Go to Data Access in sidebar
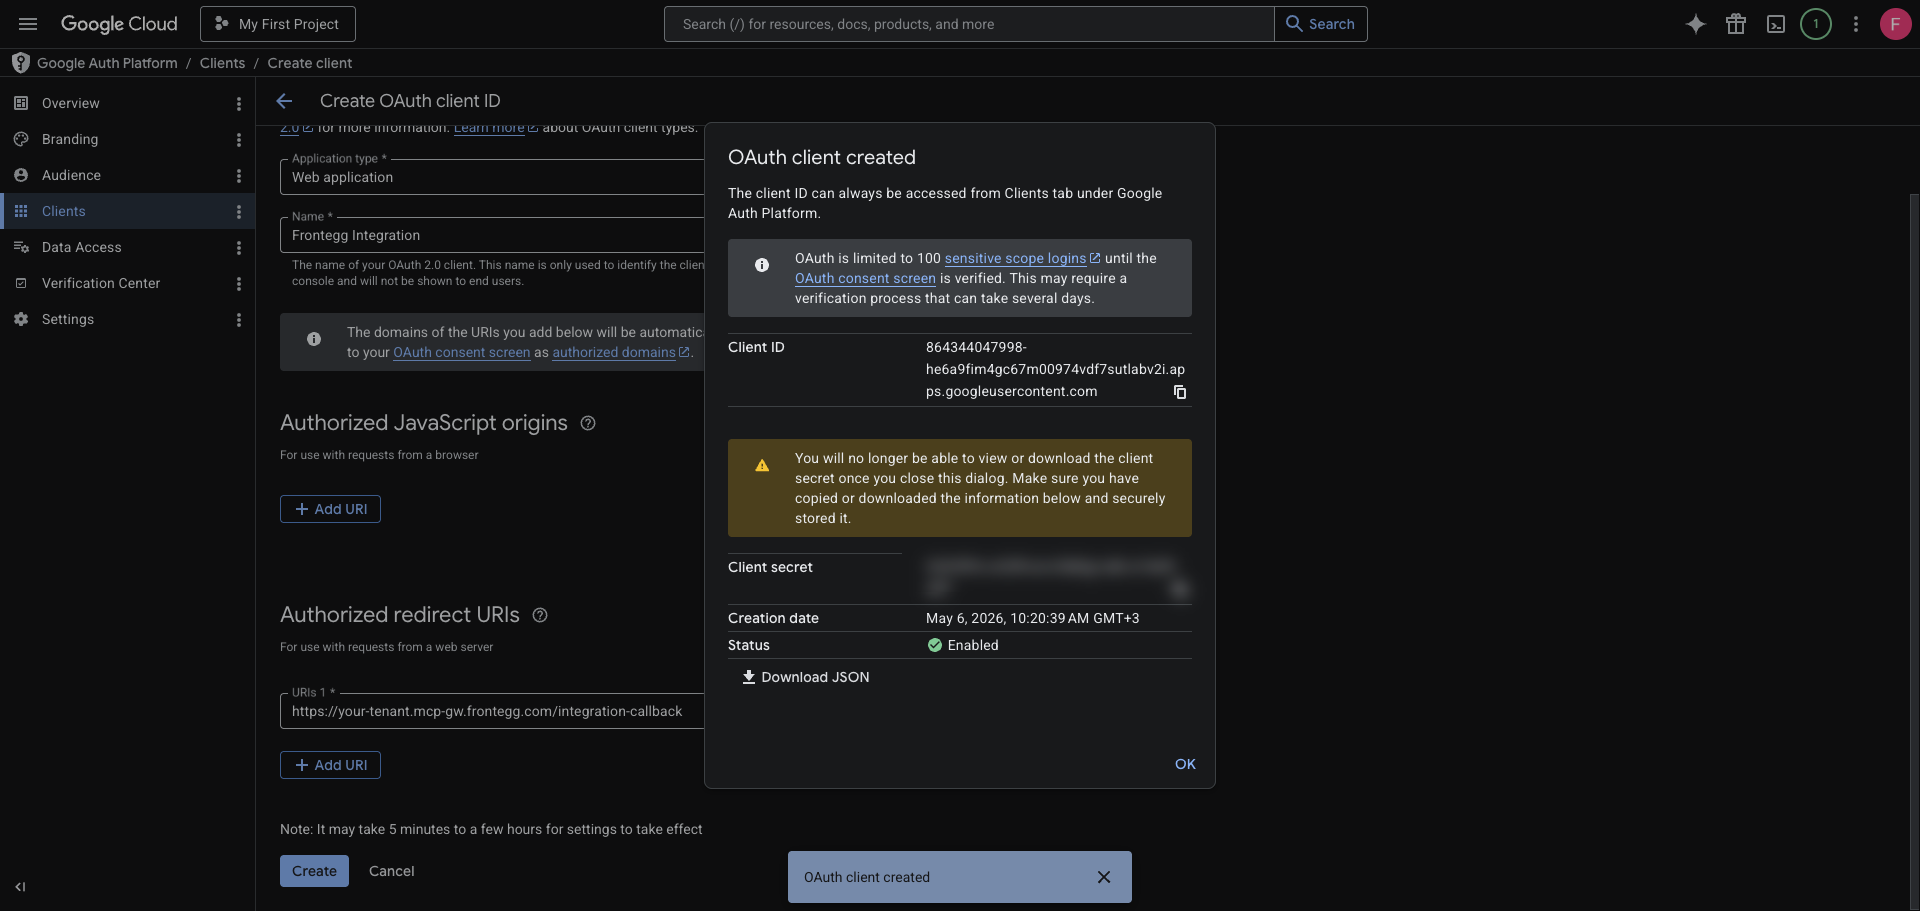Screen dimensions: 1920x911 coord(82,247)
